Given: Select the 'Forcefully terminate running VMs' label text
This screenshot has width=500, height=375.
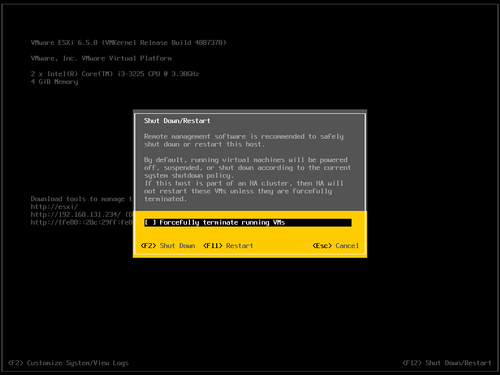Looking at the screenshot, I should (x=222, y=222).
